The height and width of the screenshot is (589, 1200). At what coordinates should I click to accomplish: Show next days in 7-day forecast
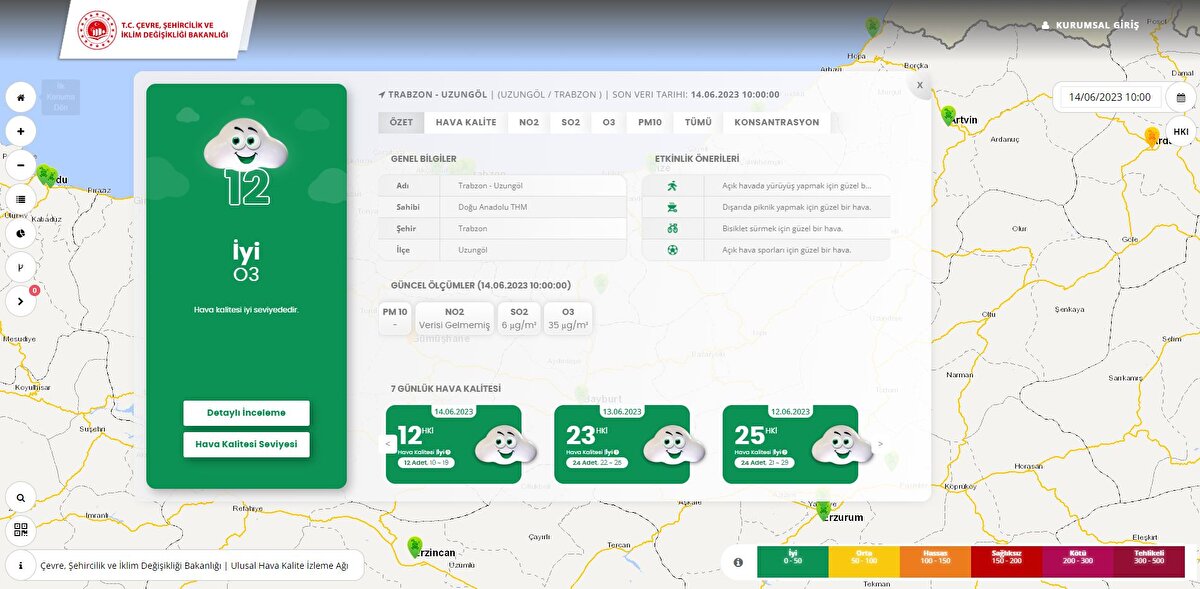(880, 444)
